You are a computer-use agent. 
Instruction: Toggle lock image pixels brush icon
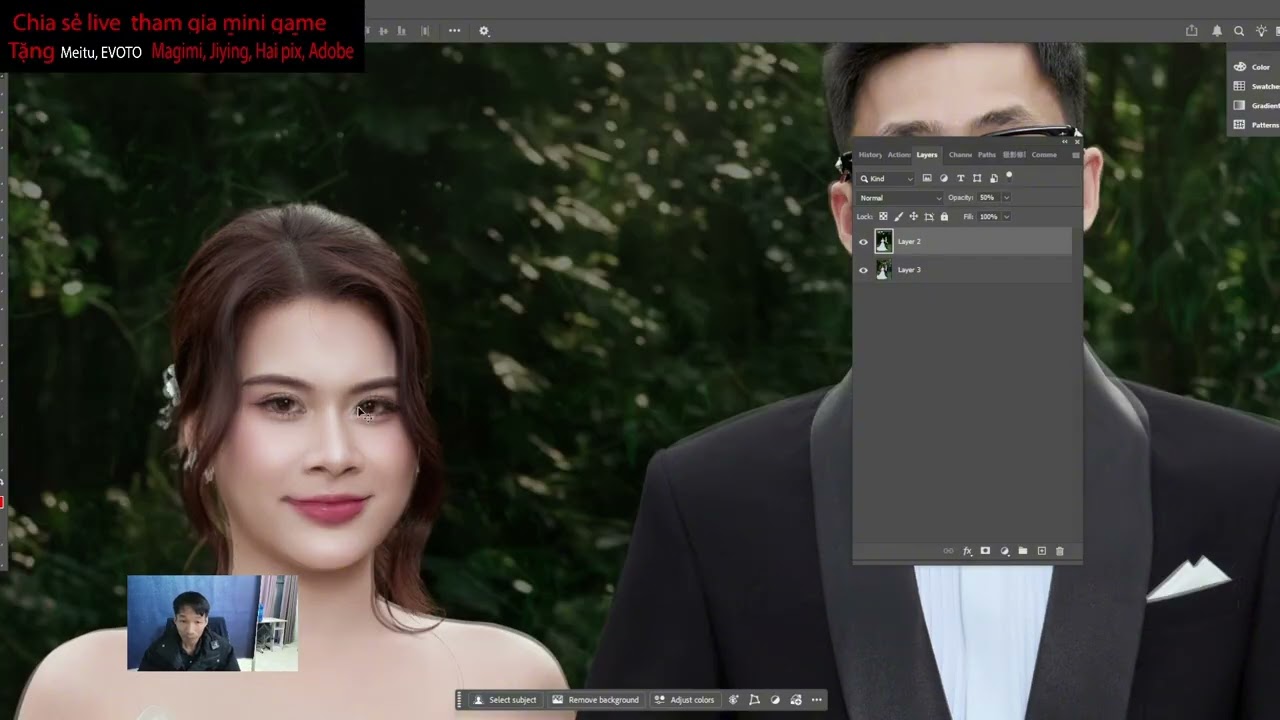[x=898, y=216]
